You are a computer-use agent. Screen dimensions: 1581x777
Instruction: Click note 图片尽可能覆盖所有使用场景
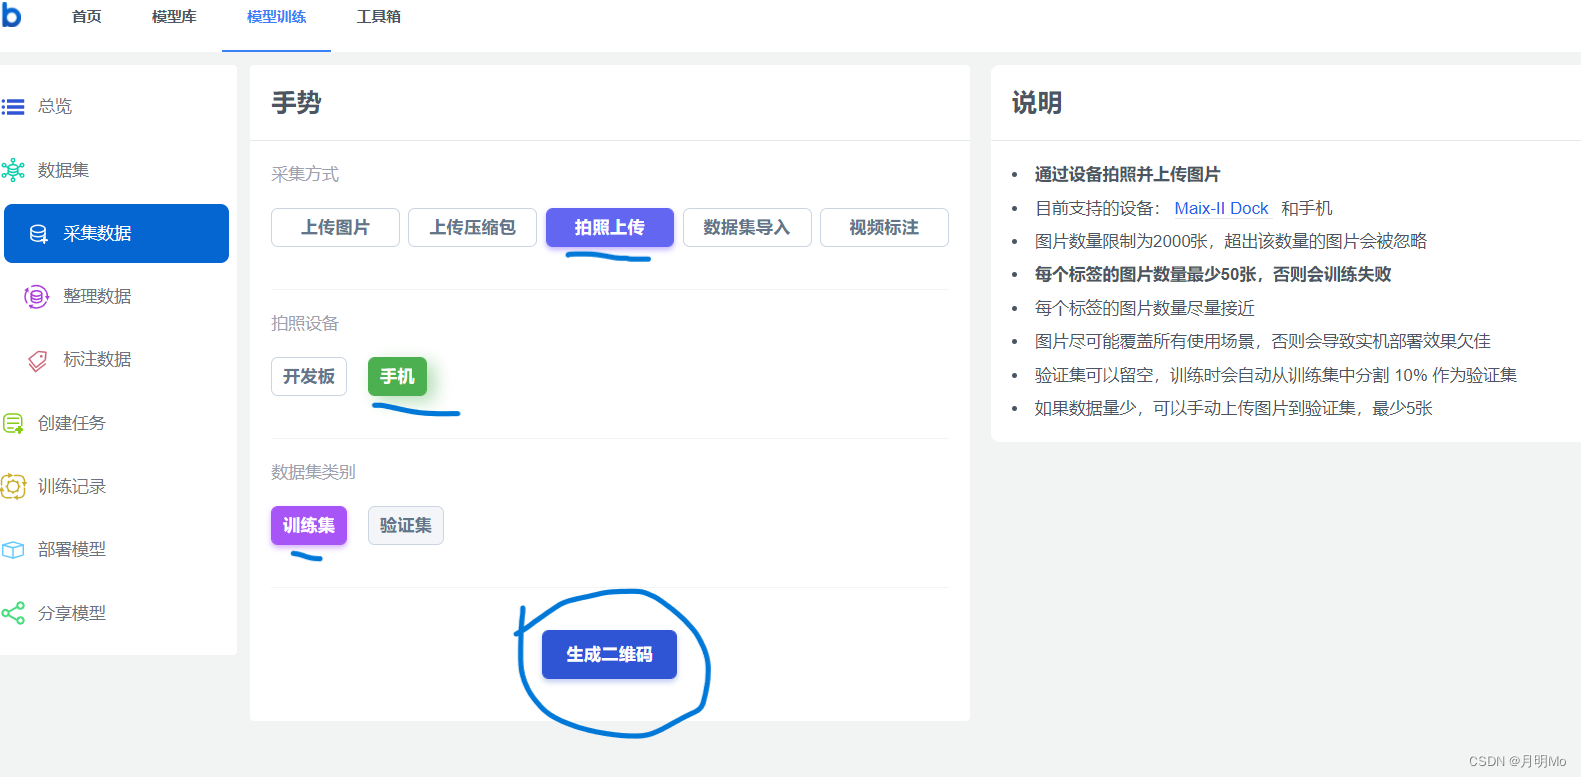(x=1262, y=341)
